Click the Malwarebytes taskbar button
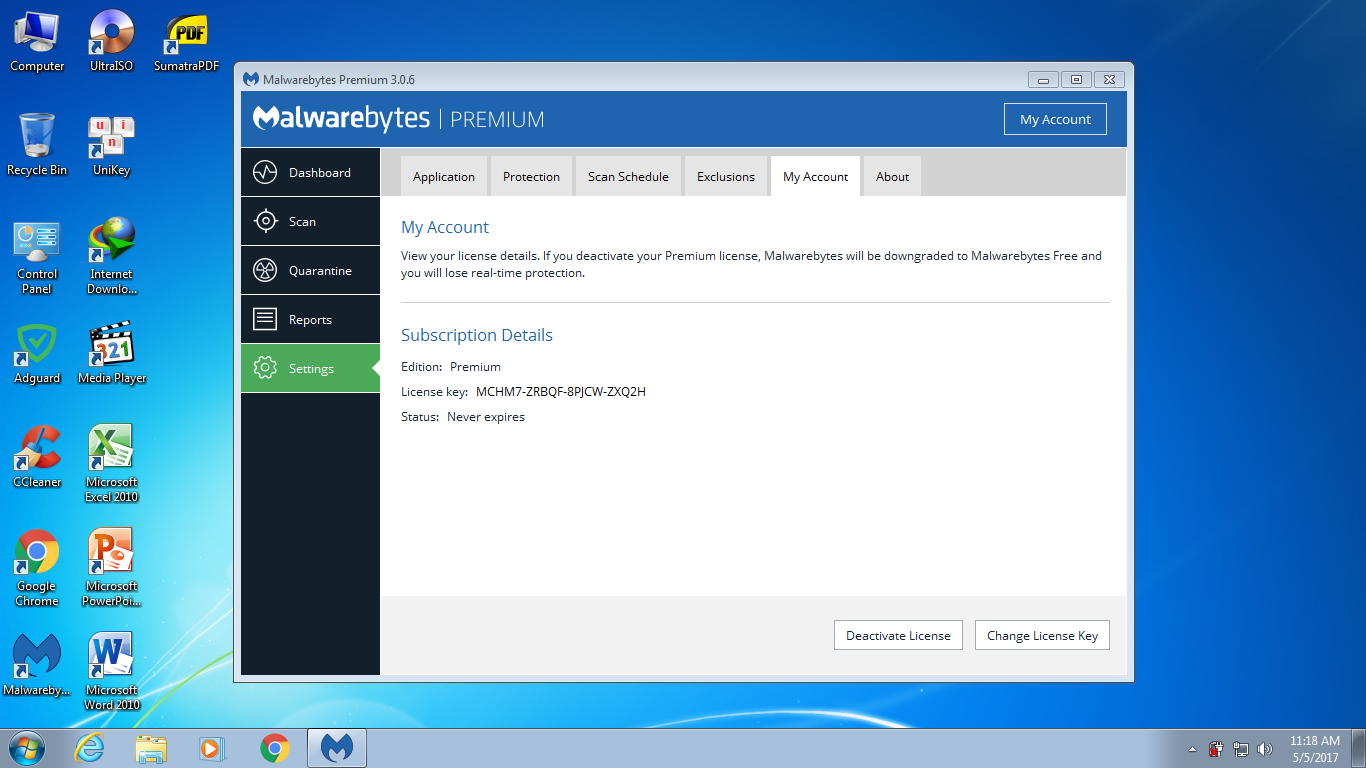Screen dimensions: 1366x768 [x=336, y=748]
